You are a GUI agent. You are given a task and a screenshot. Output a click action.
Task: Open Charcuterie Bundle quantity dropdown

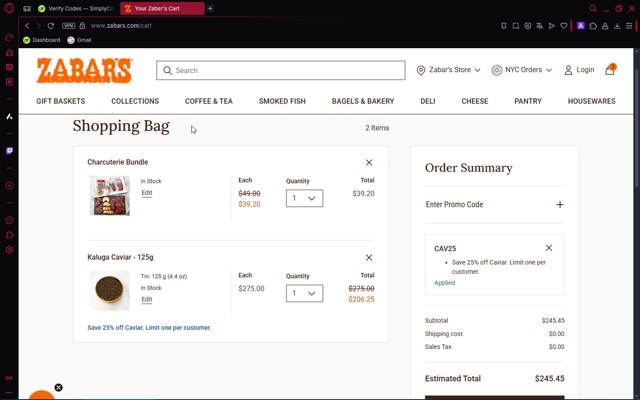(x=304, y=198)
